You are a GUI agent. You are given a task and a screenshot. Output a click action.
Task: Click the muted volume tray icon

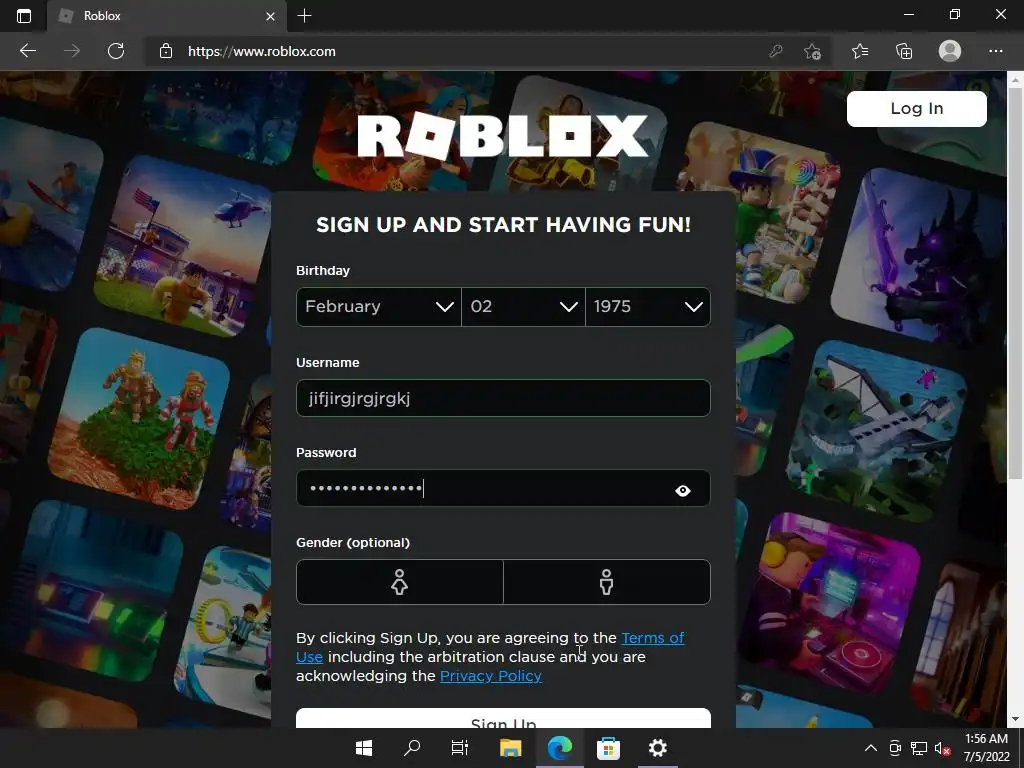click(x=942, y=748)
